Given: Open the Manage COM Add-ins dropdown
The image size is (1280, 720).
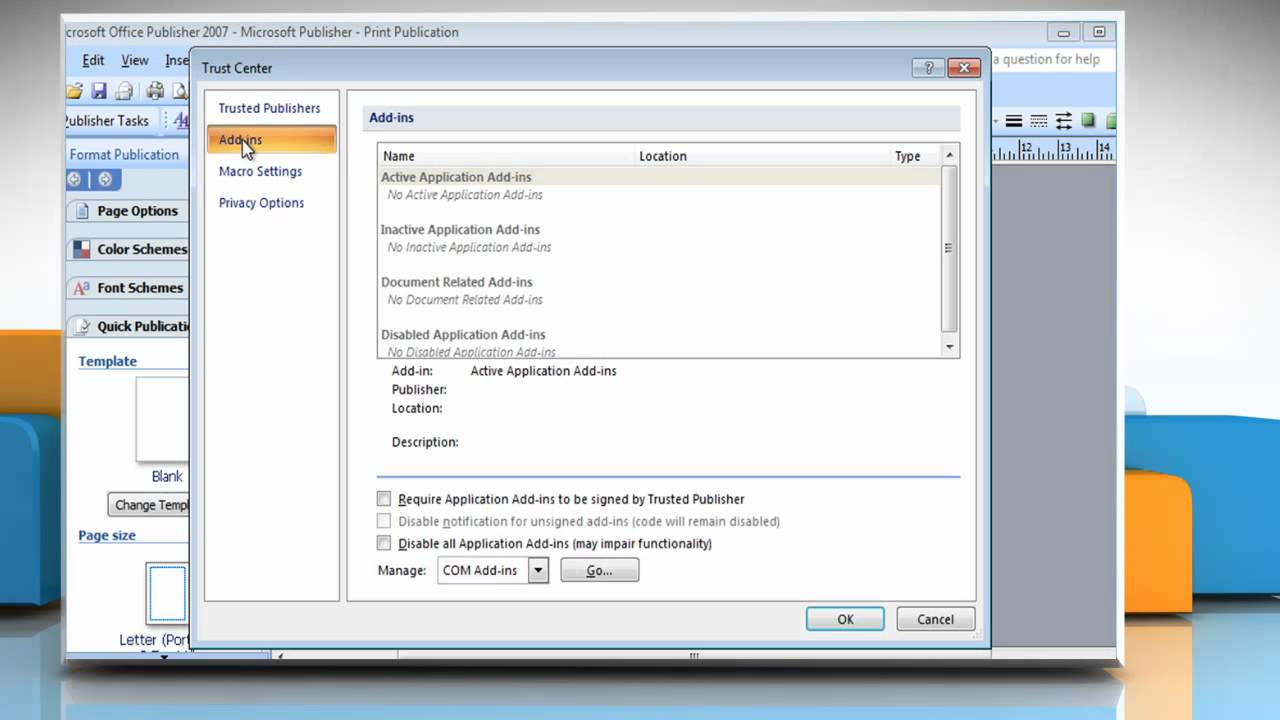Looking at the screenshot, I should [539, 570].
